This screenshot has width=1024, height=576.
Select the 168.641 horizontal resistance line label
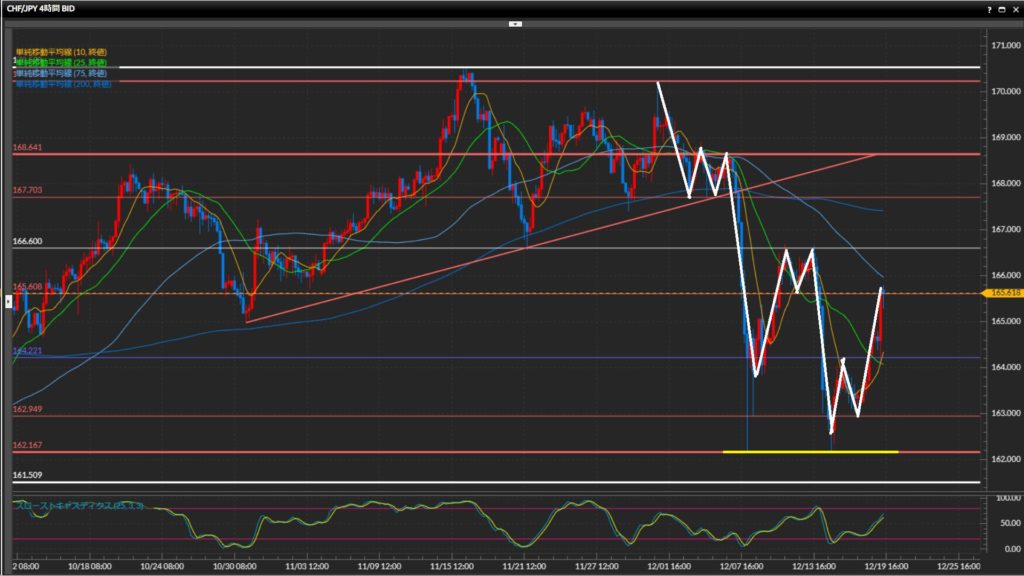27,148
